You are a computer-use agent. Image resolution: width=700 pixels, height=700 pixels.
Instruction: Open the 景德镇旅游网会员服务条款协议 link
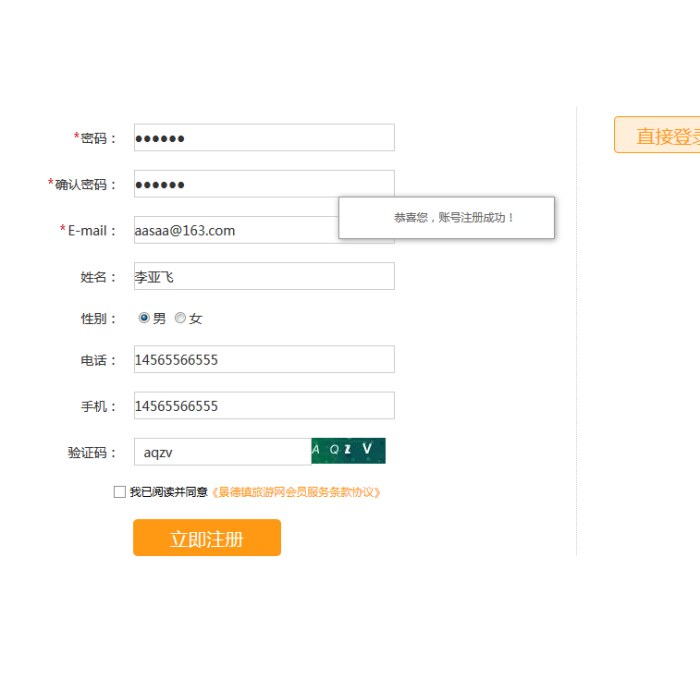296,492
